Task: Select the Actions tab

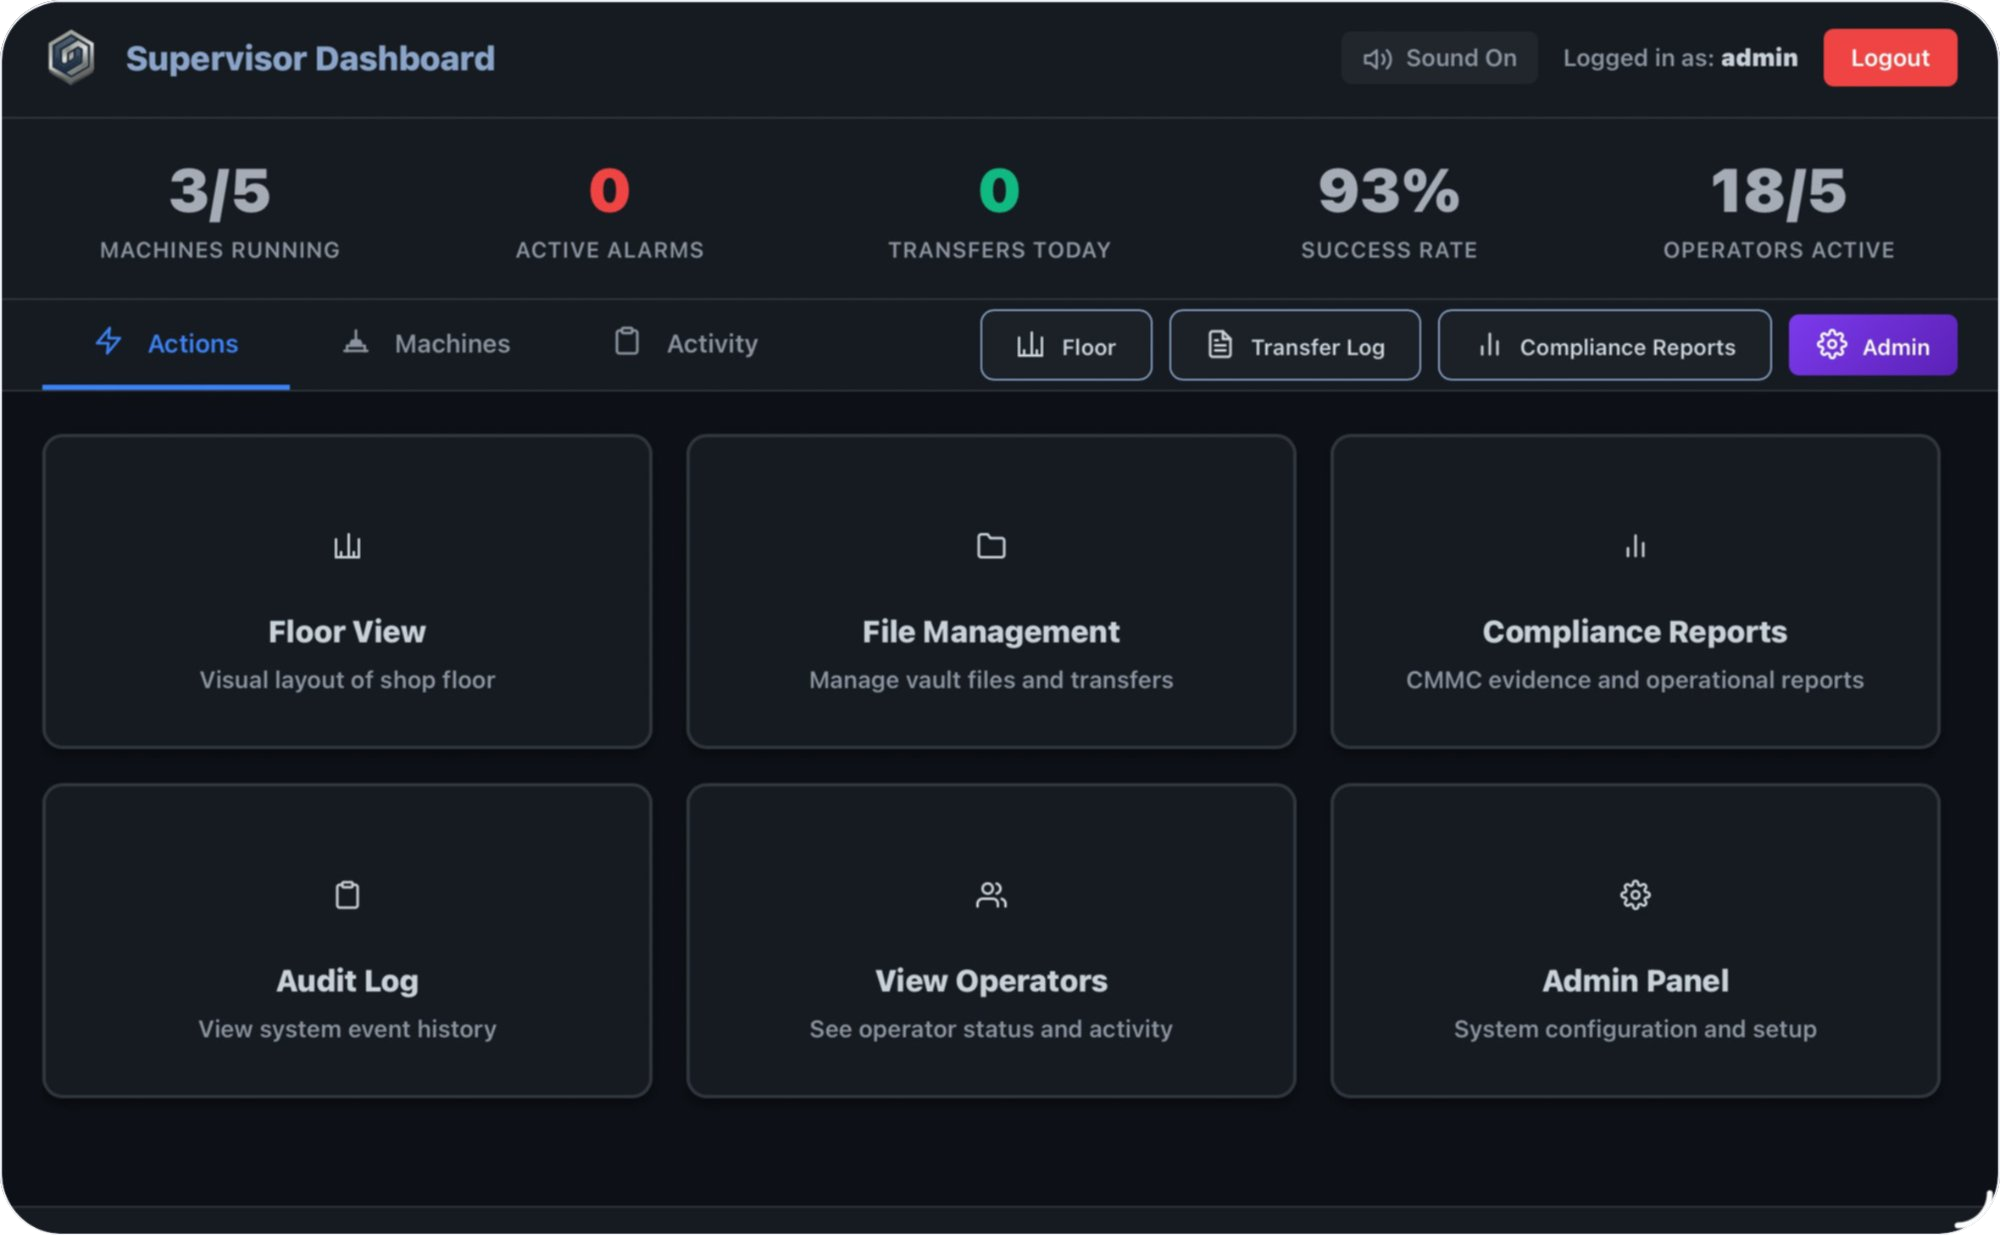Action: coord(166,344)
